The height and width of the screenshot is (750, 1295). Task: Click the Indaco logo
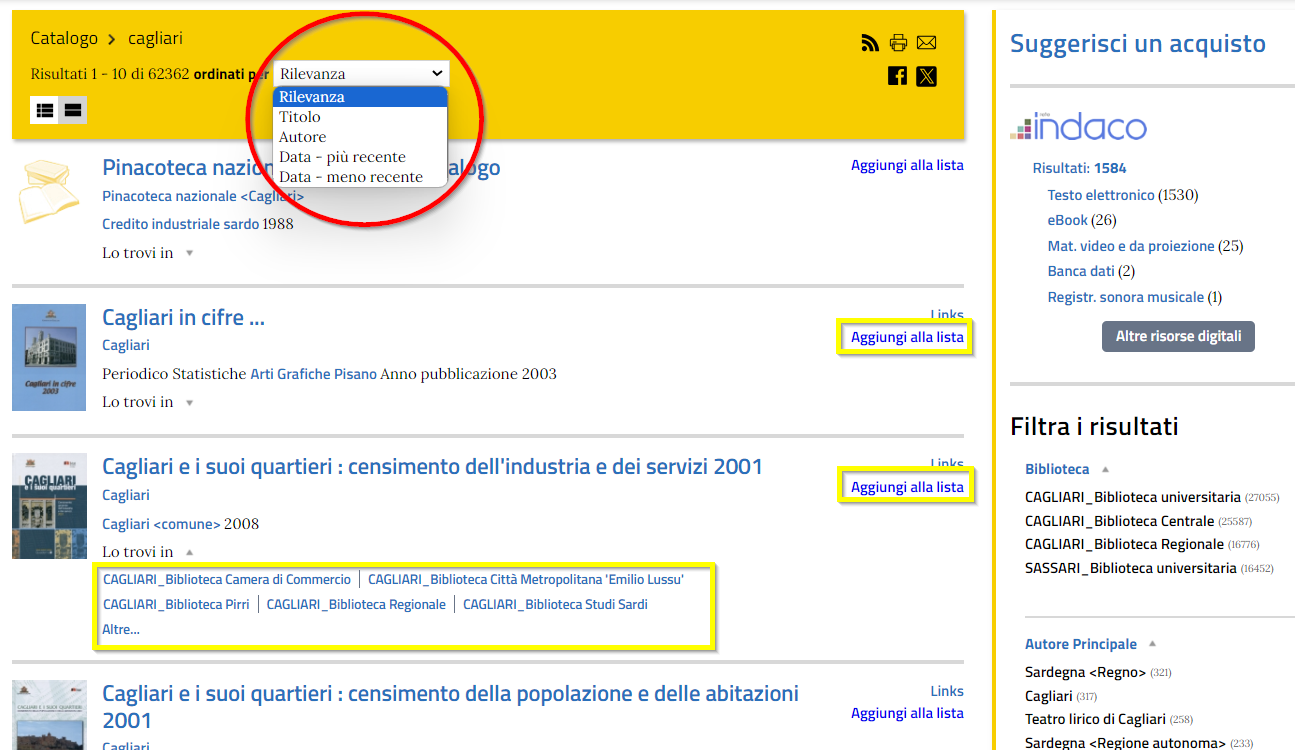[x=1079, y=127]
